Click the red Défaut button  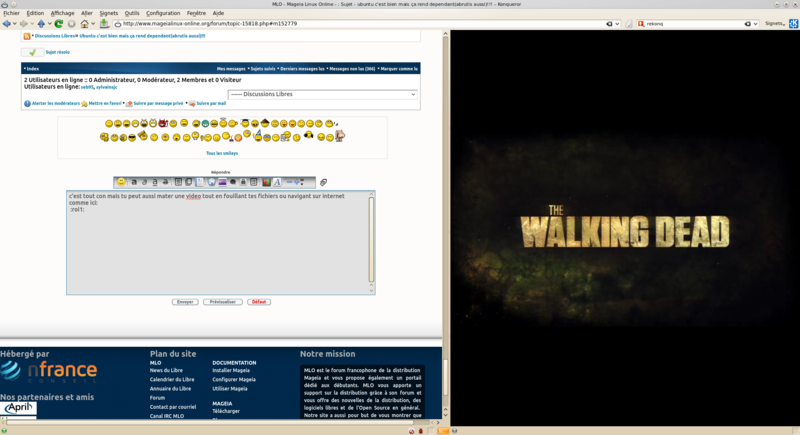[x=259, y=302]
